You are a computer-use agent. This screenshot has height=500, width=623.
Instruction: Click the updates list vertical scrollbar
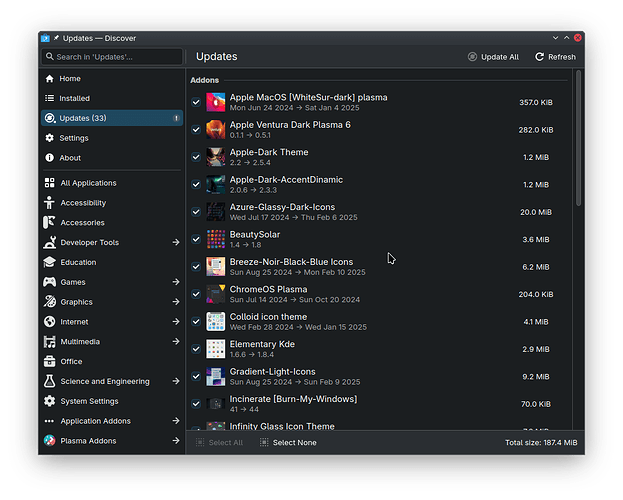click(x=578, y=138)
